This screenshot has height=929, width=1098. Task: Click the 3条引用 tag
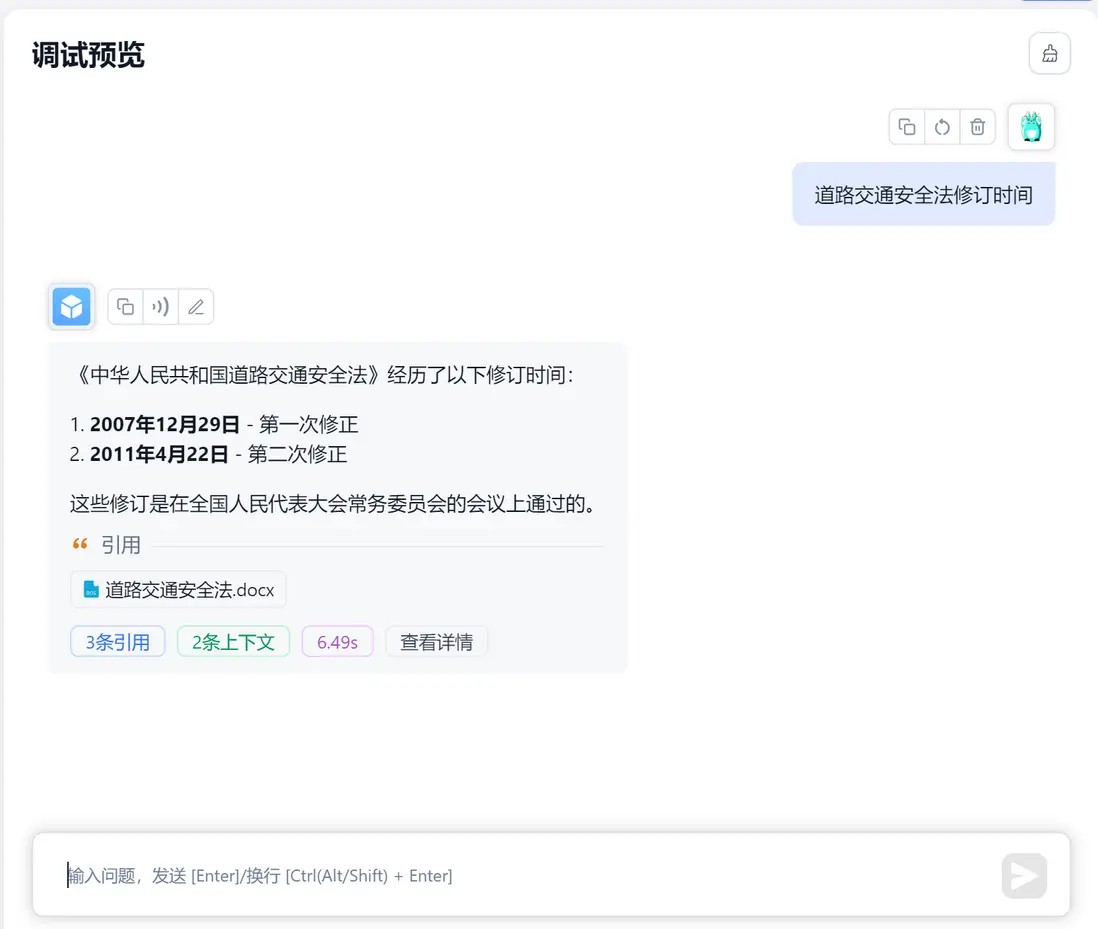click(118, 641)
